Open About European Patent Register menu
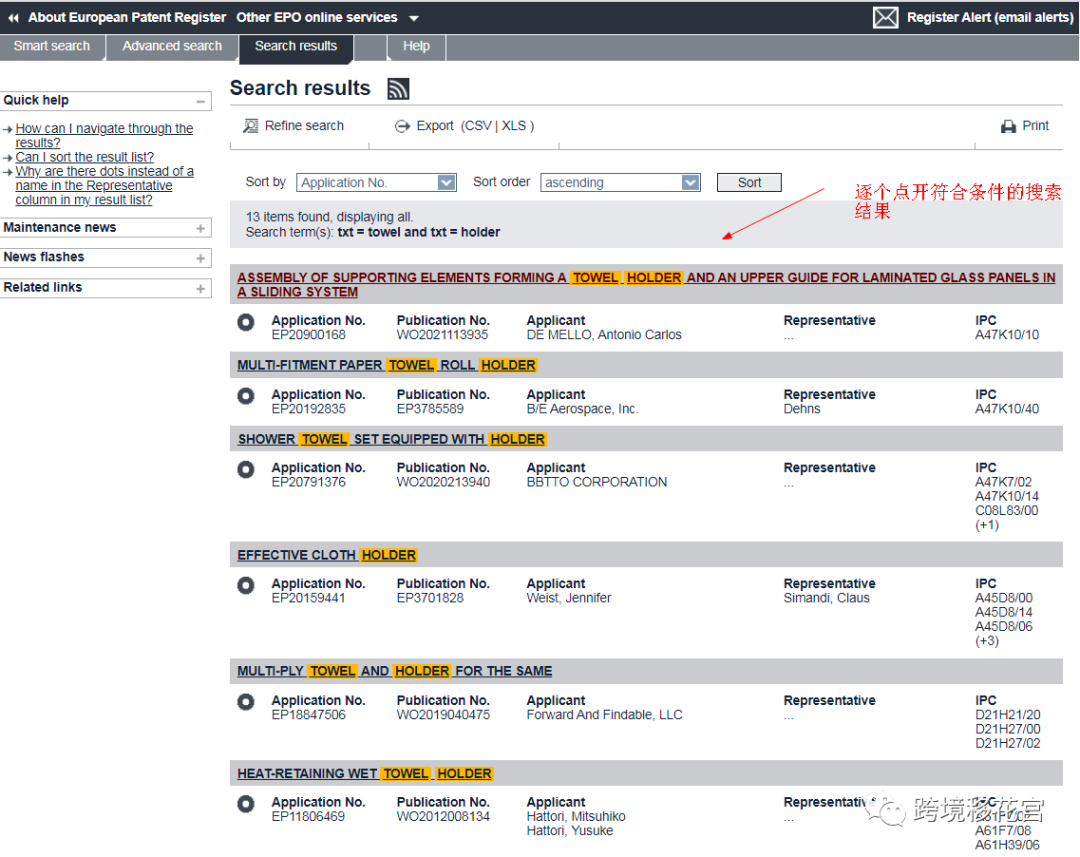 (x=127, y=17)
